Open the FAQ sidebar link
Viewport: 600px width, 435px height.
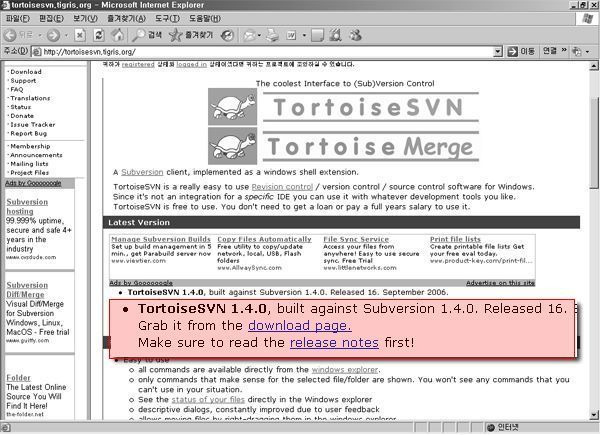16,89
